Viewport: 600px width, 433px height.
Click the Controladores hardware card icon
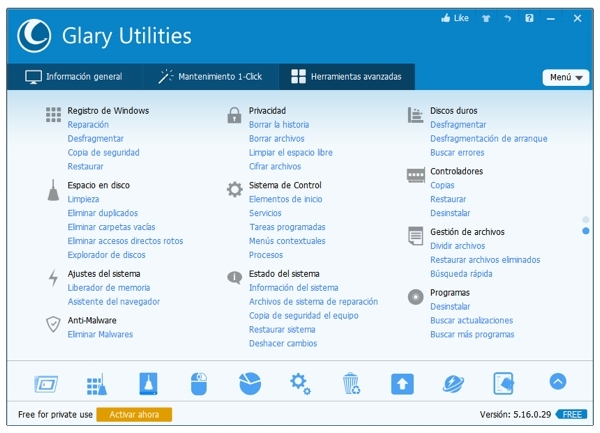pyautogui.click(x=416, y=175)
